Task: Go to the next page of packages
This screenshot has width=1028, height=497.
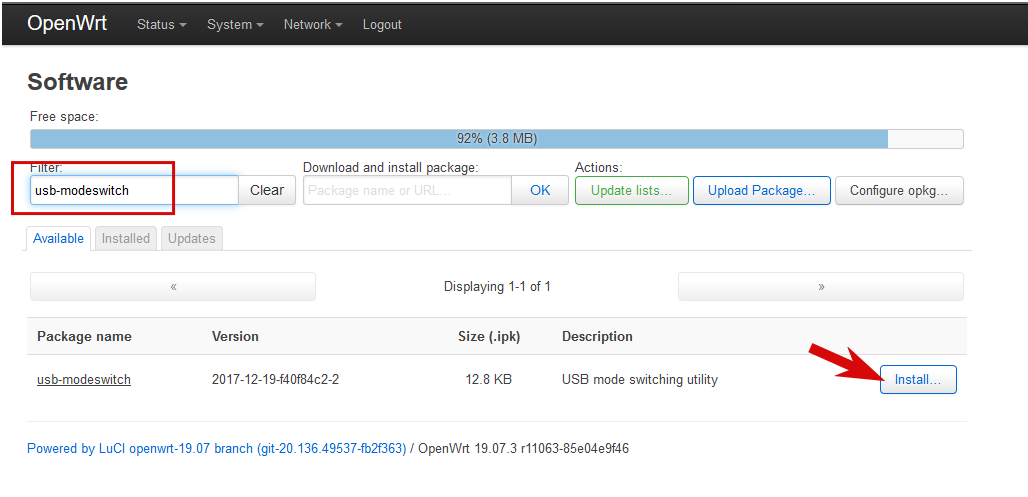Action: click(821, 286)
